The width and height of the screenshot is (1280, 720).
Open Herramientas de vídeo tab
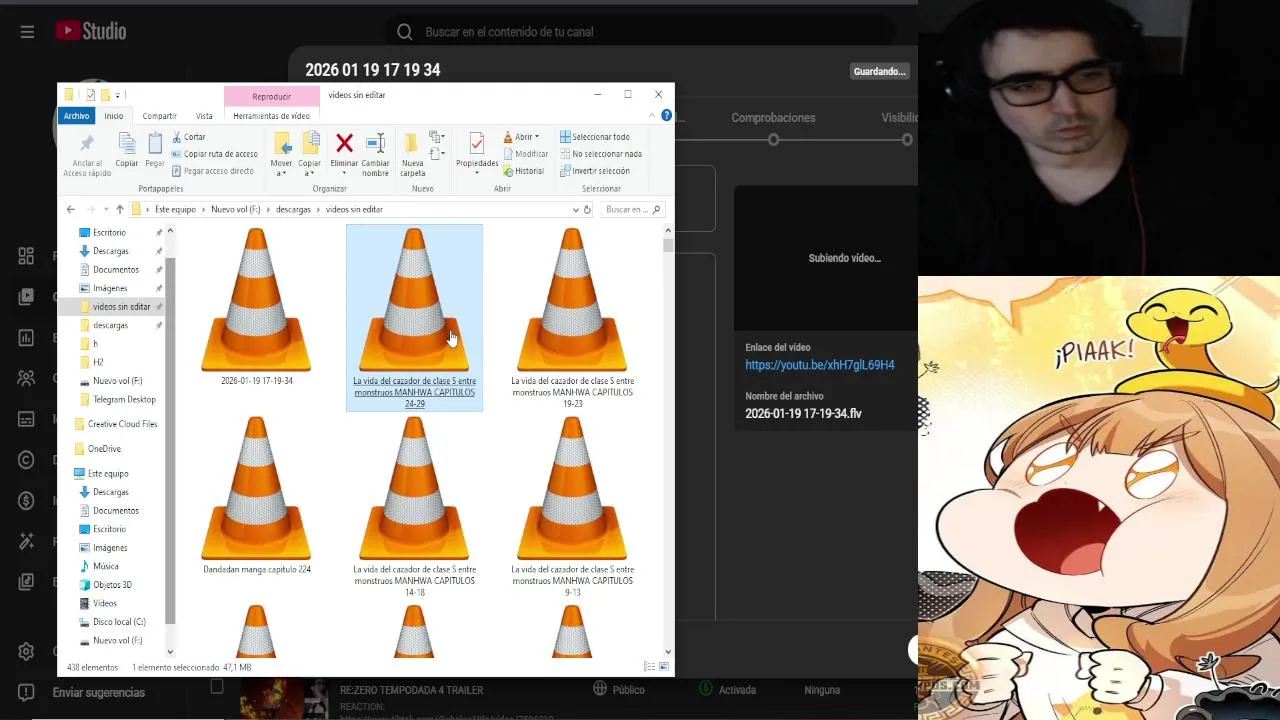(271, 116)
